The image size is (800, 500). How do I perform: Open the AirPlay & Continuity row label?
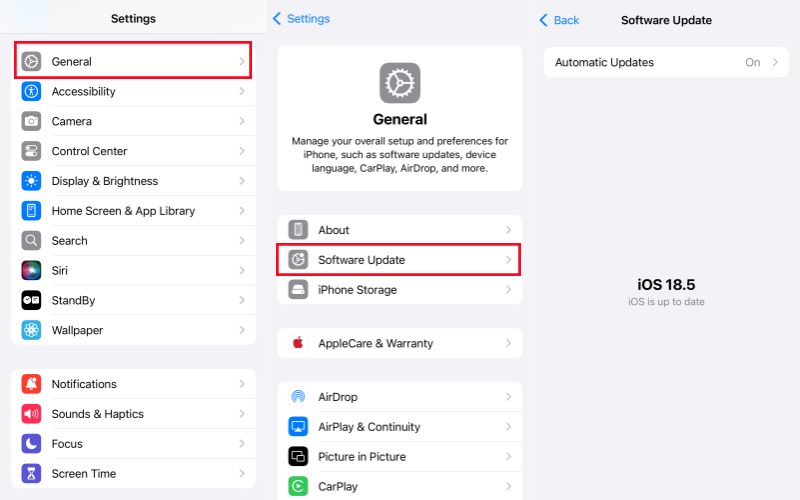coord(369,427)
